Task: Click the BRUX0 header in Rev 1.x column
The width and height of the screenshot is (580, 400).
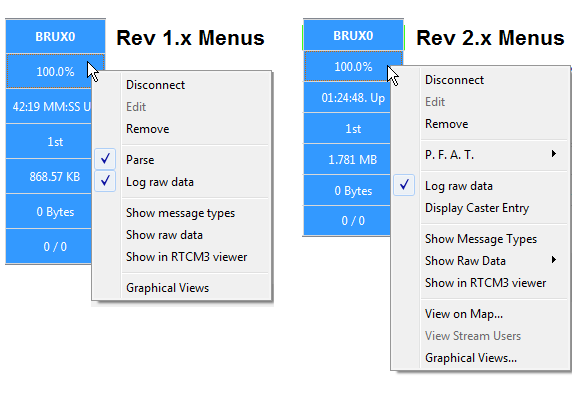Action: click(55, 37)
